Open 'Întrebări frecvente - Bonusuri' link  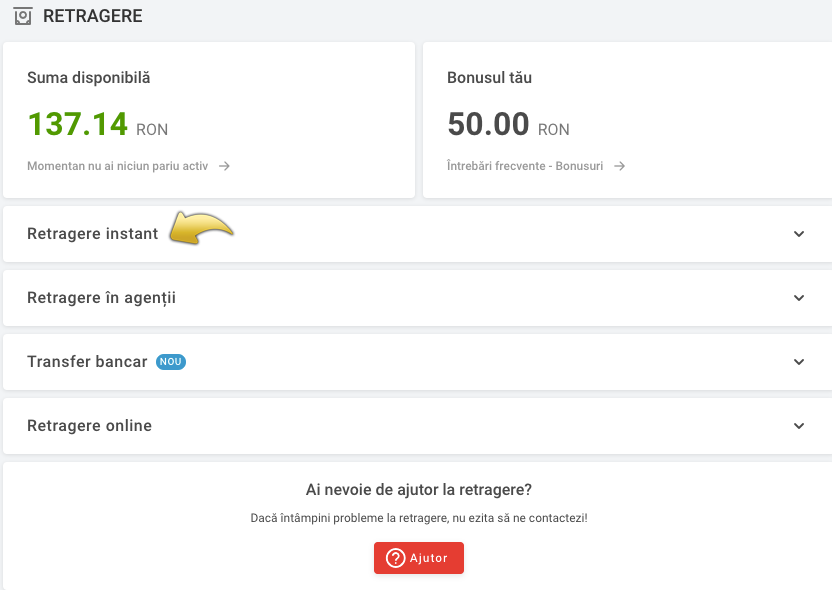click(525, 166)
